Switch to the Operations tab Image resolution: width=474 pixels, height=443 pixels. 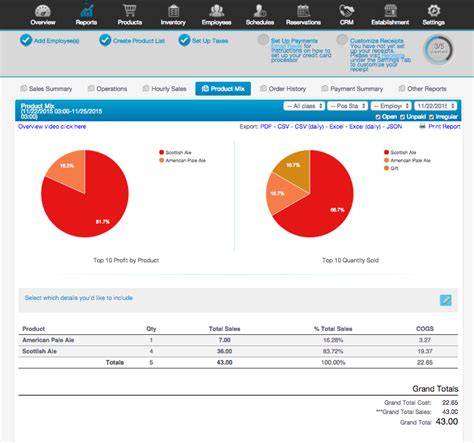tap(108, 89)
